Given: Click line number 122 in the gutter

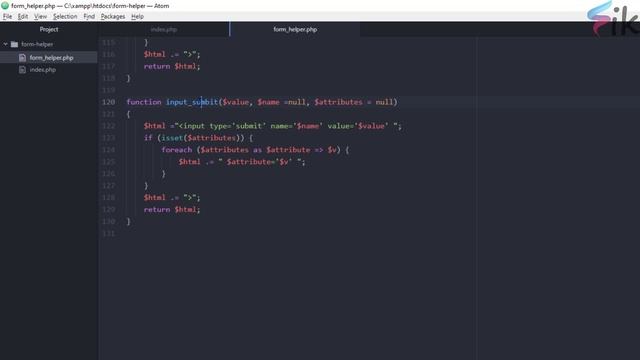Looking at the screenshot, I should [x=109, y=126].
